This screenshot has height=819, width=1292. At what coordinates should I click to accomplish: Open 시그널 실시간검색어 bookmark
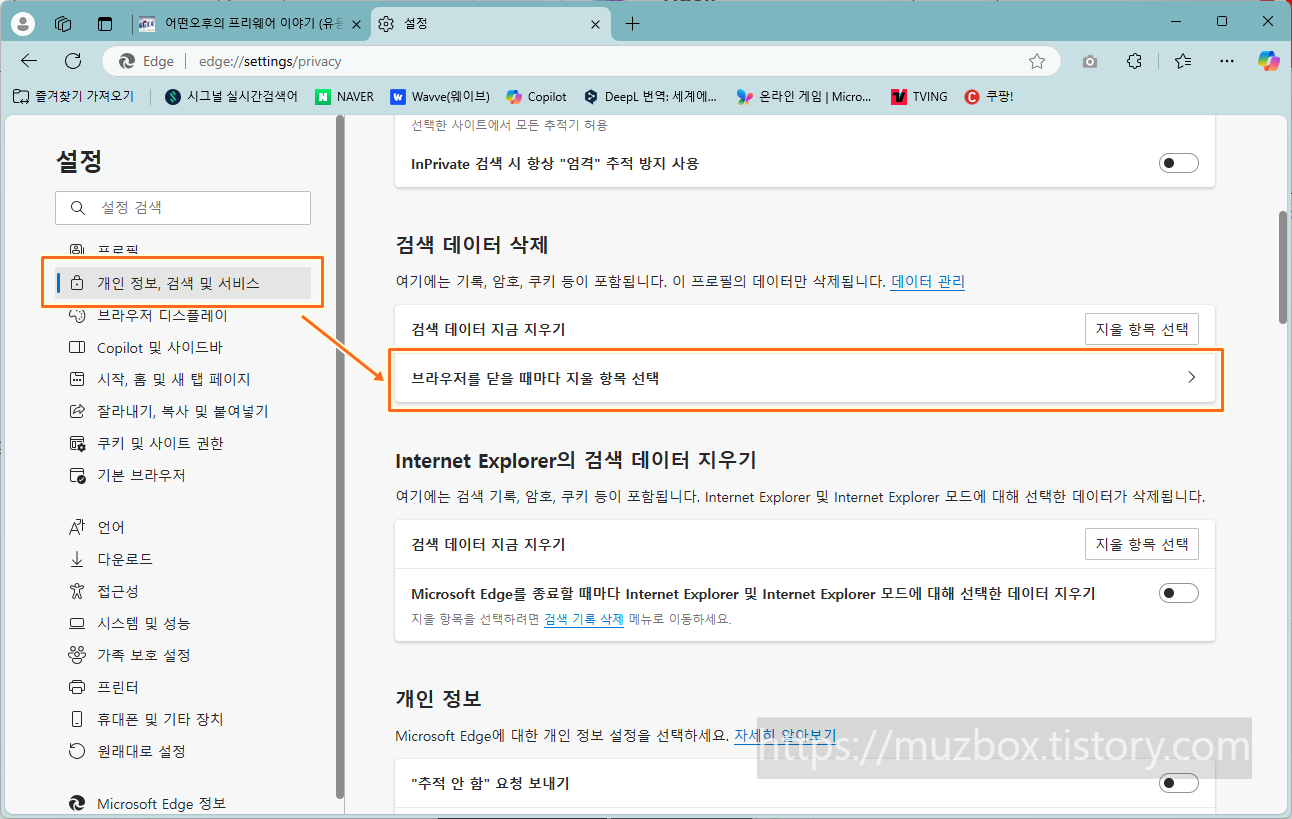point(231,97)
